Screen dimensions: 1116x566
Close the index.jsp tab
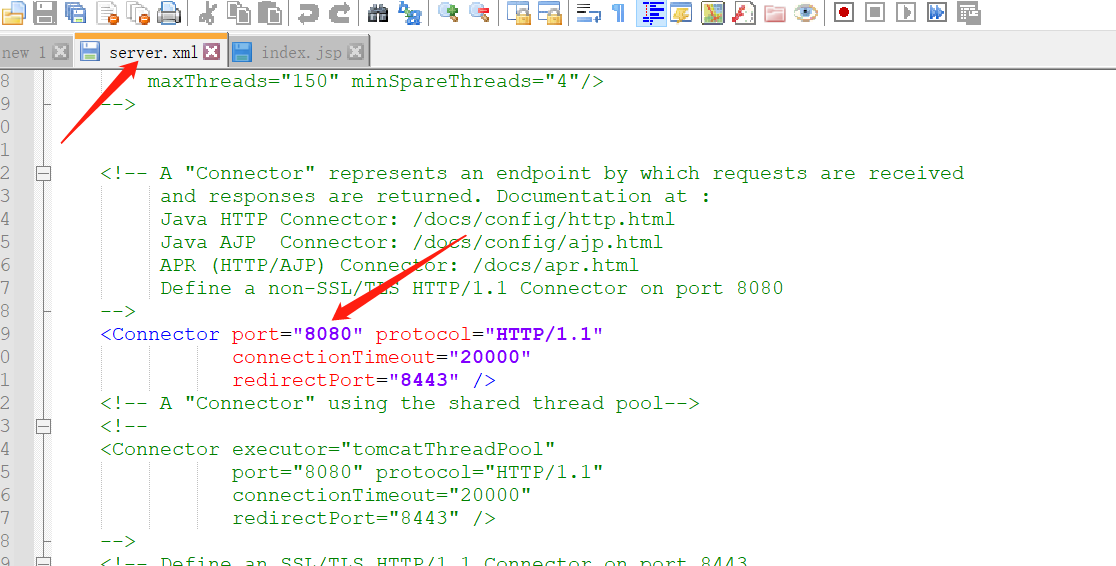[x=356, y=51]
